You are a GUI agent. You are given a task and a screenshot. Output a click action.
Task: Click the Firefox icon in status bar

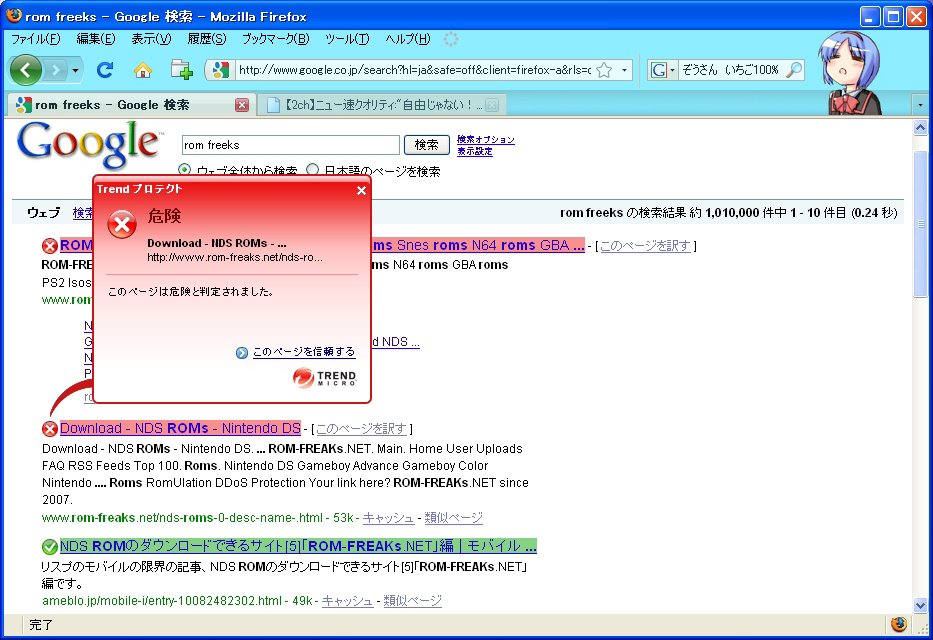(899, 625)
